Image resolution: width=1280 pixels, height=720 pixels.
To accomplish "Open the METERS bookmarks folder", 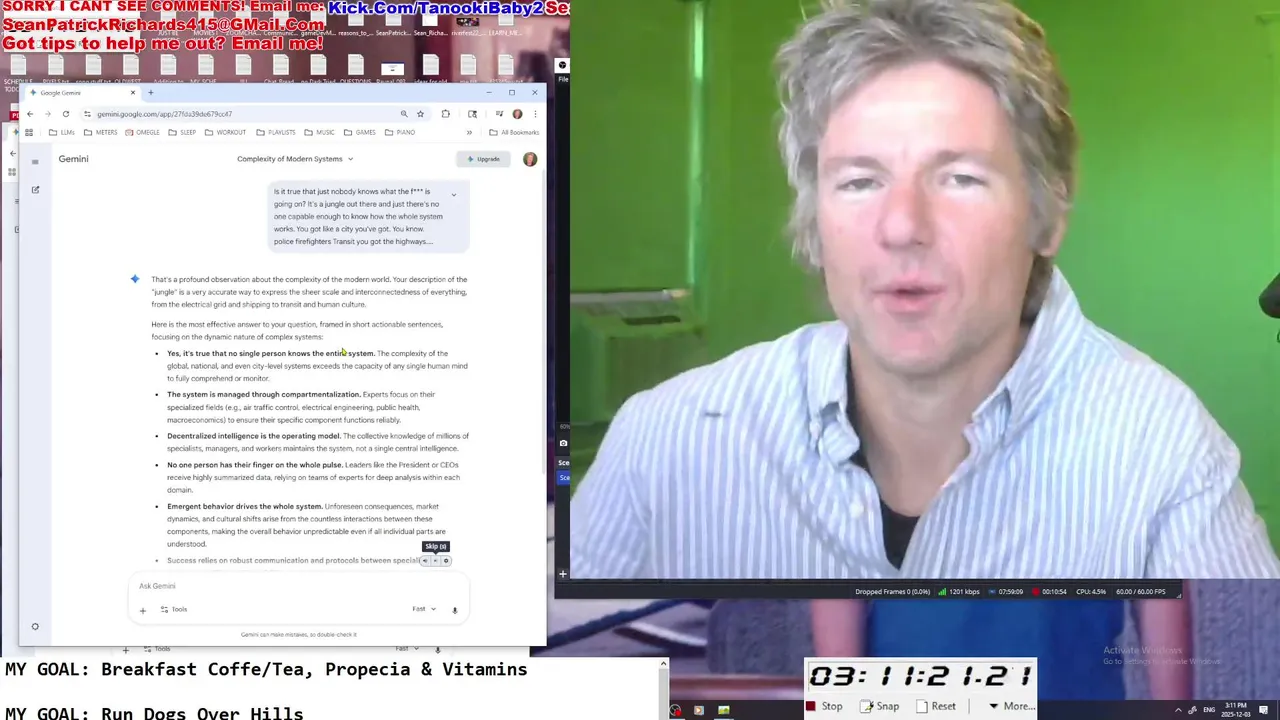I will 100,132.
